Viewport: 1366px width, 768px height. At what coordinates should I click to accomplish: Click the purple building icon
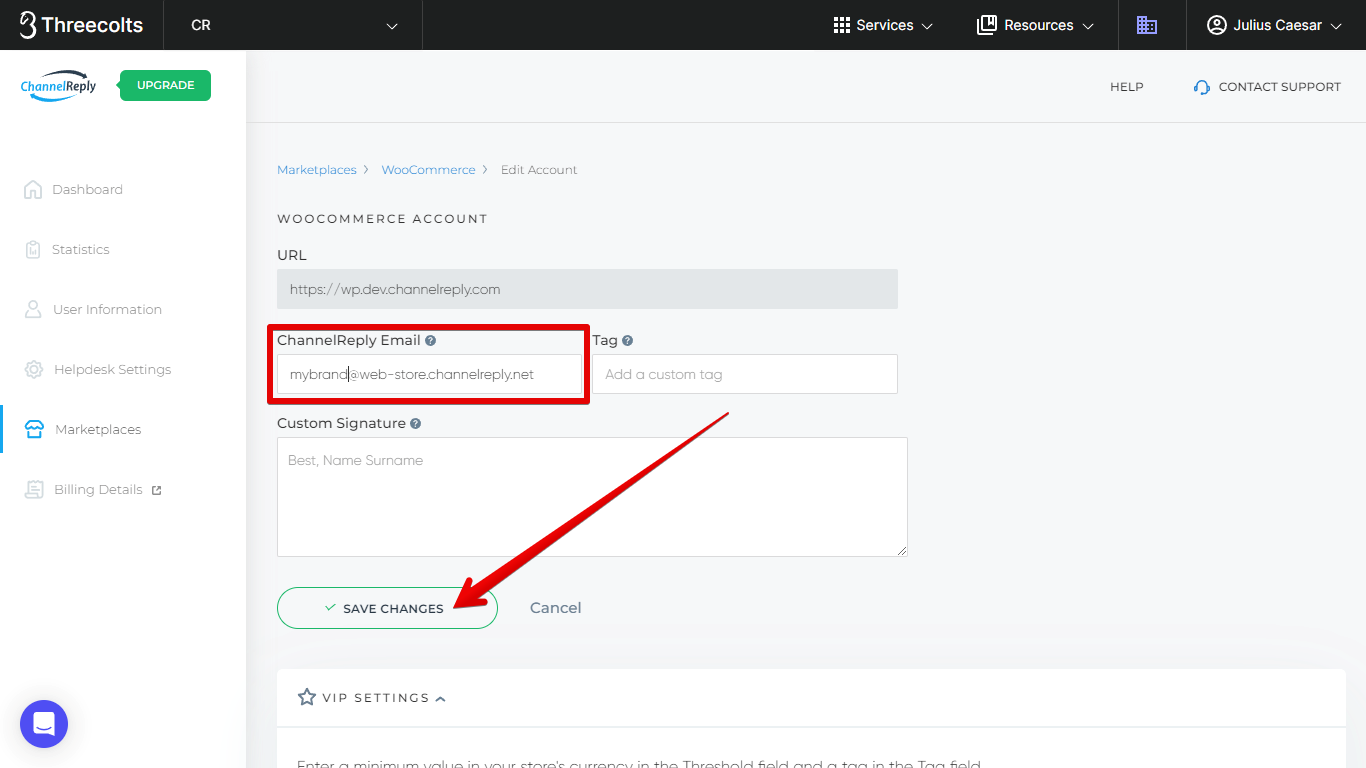(1147, 25)
